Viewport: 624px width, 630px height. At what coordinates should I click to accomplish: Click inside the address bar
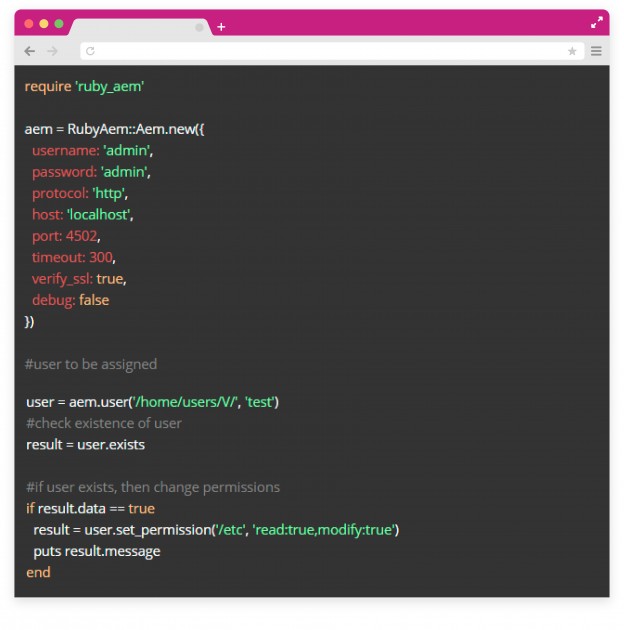click(x=330, y=51)
